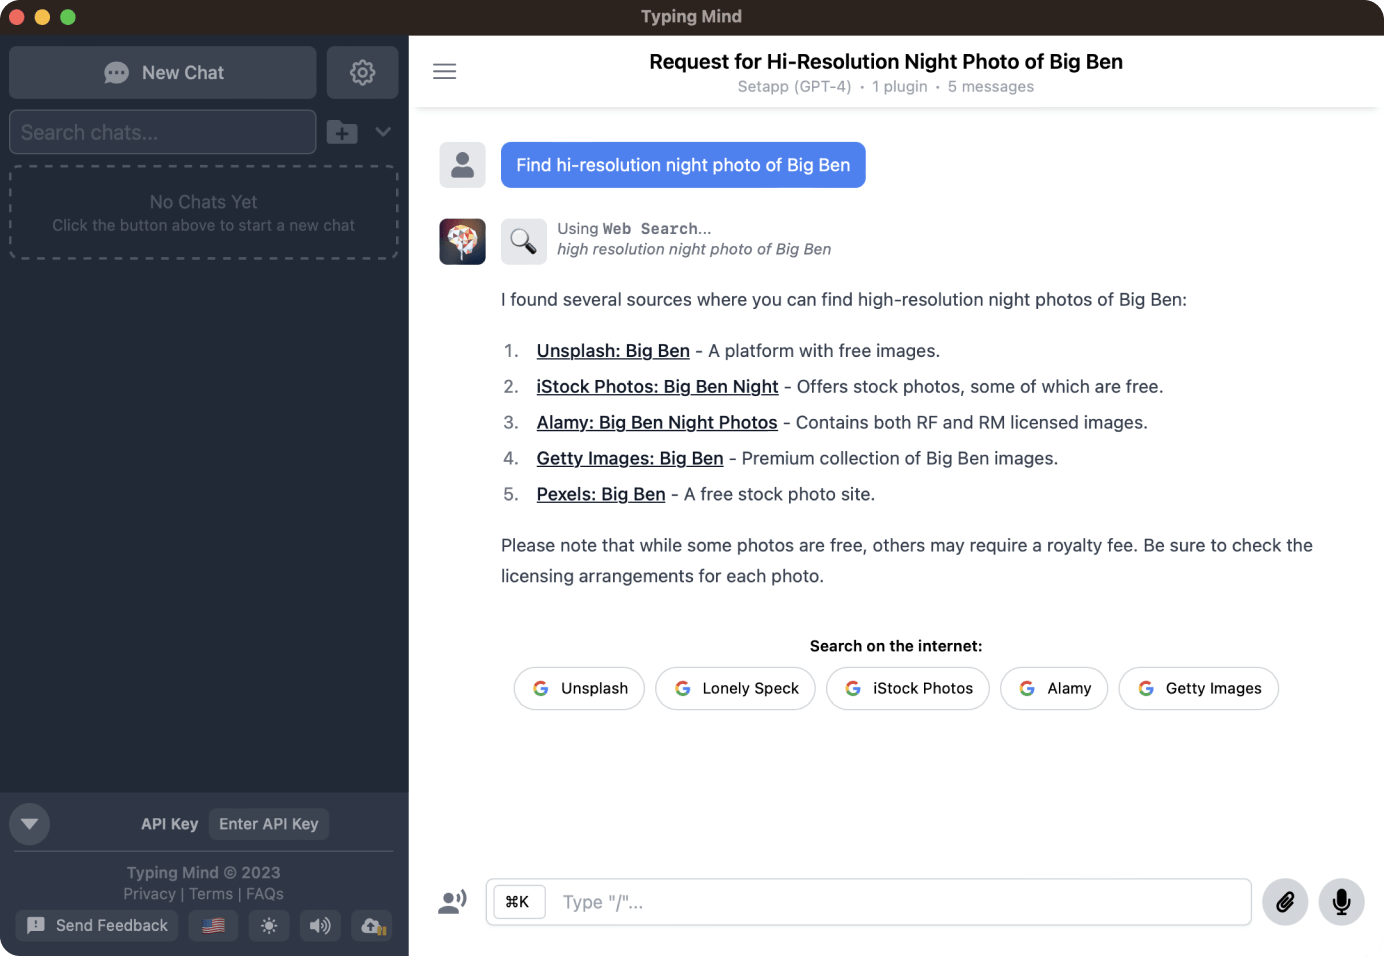This screenshot has height=956, width=1384.
Task: Click the Enter API Key button
Action: [x=268, y=824]
